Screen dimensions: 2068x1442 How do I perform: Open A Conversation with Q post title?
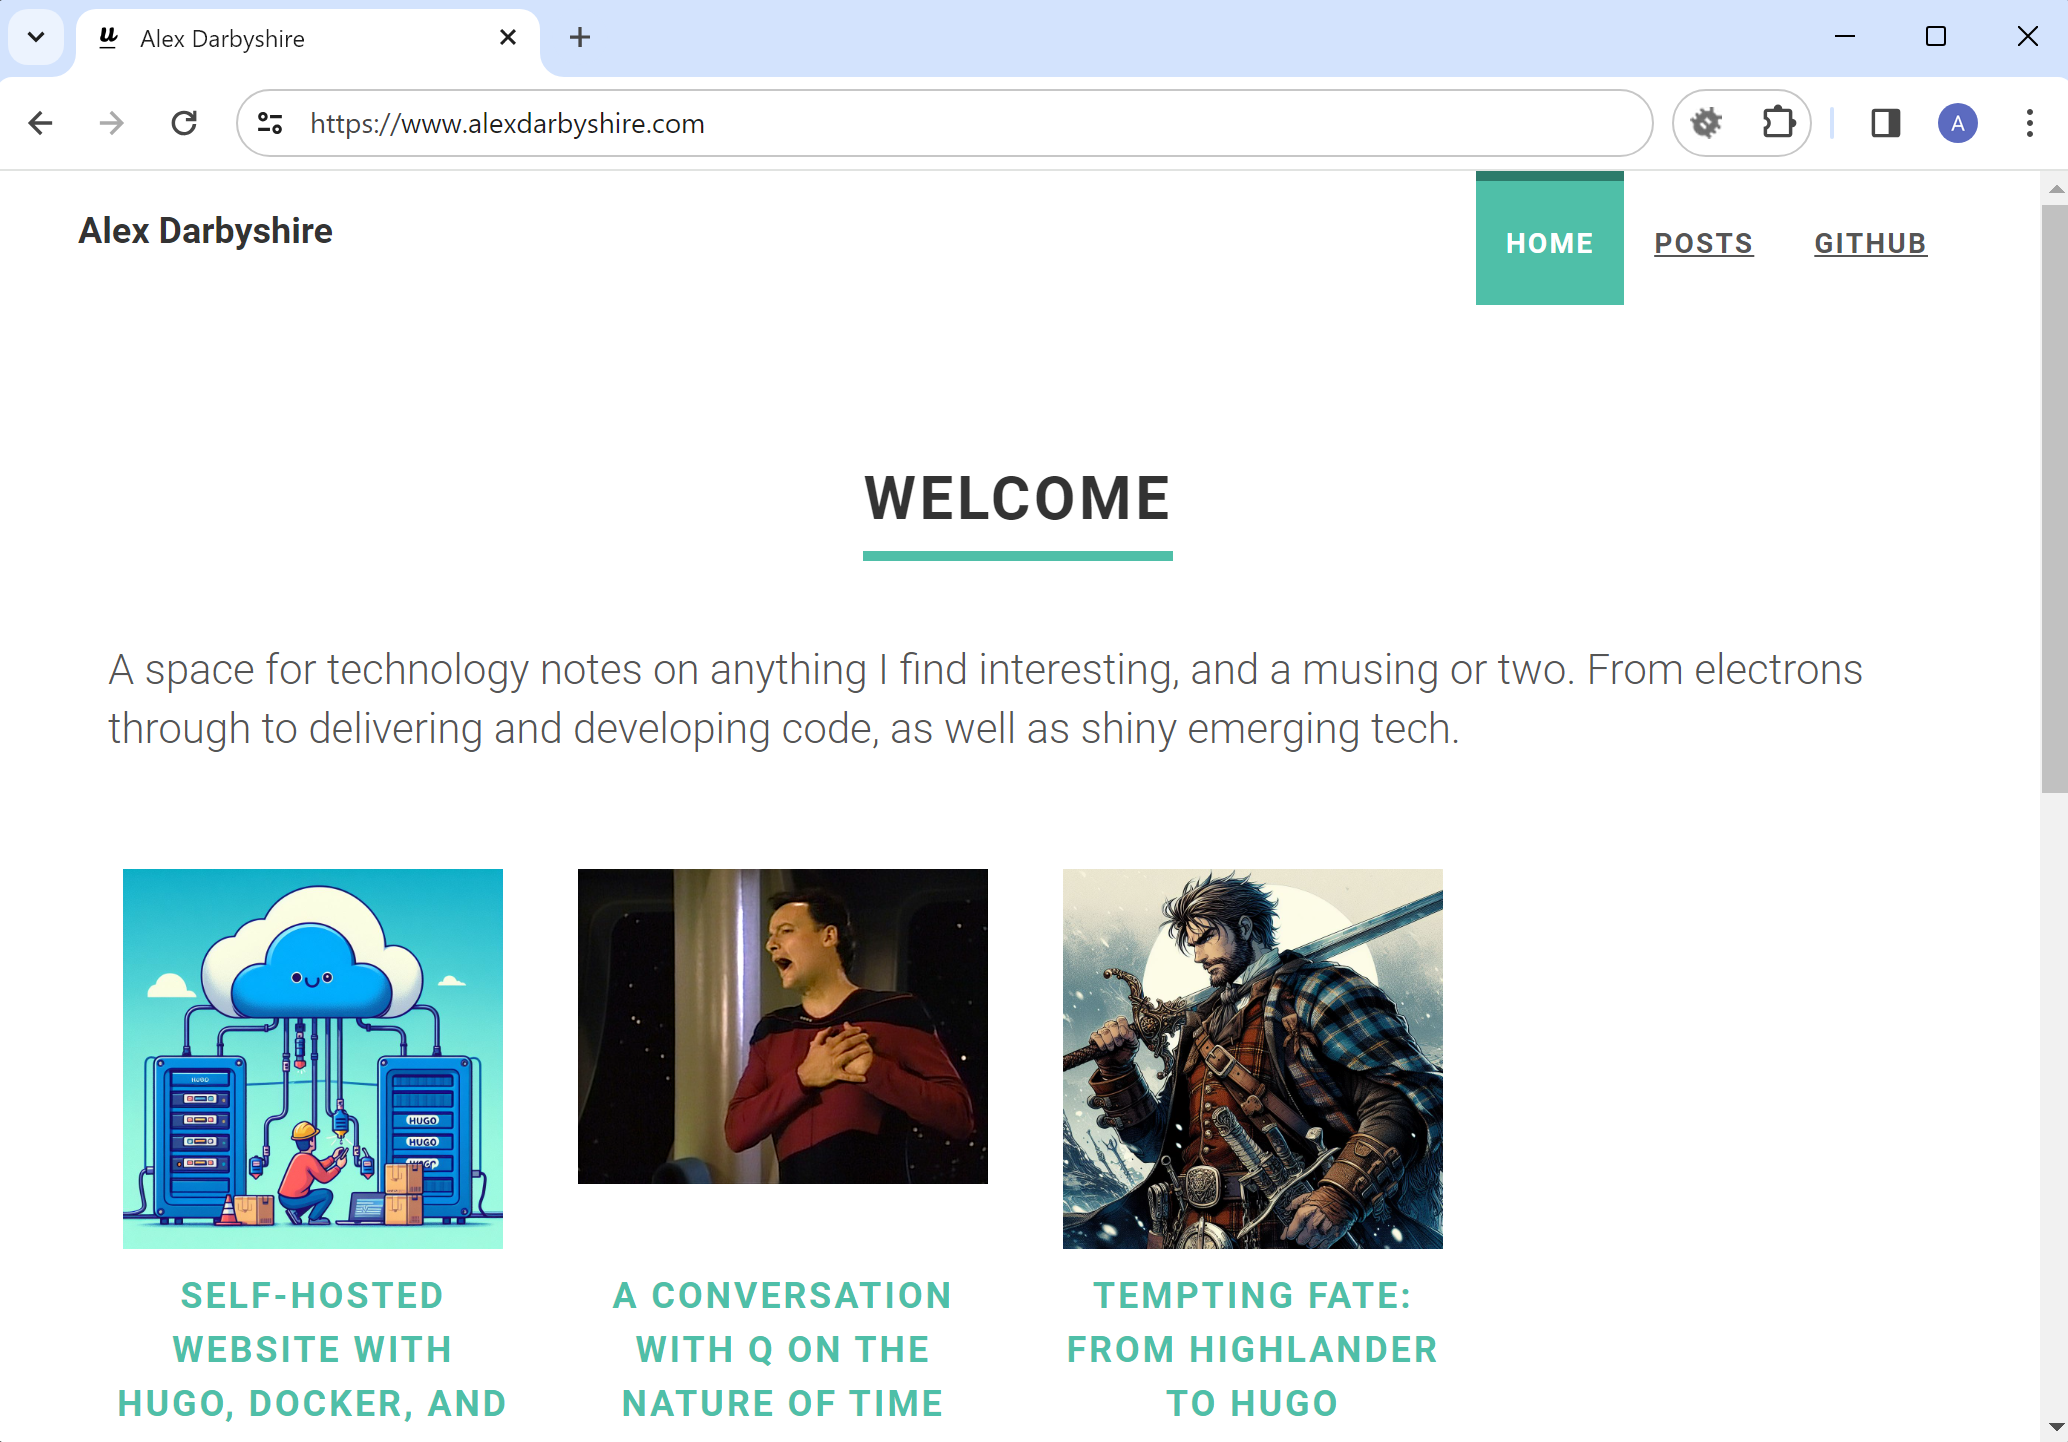pyautogui.click(x=782, y=1349)
